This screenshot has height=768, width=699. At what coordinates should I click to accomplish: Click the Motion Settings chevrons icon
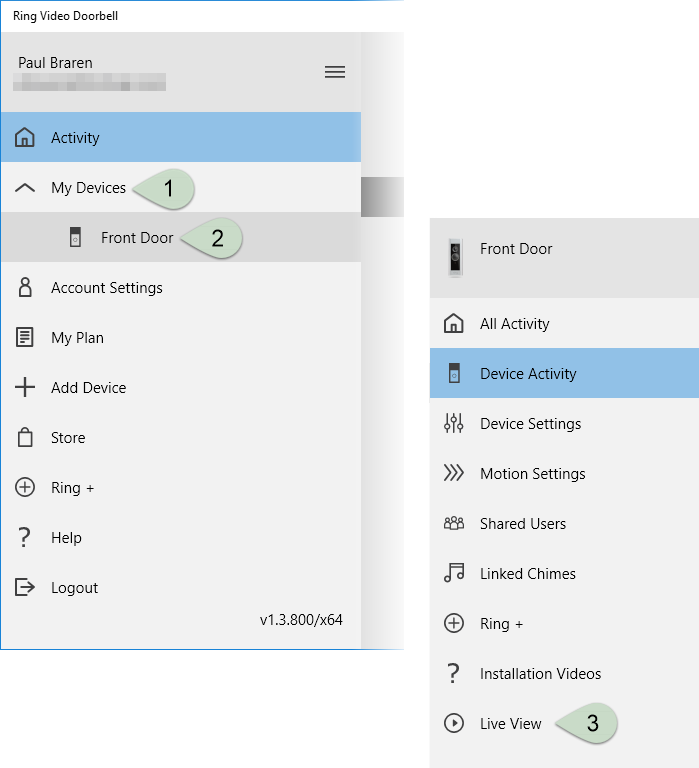(454, 473)
